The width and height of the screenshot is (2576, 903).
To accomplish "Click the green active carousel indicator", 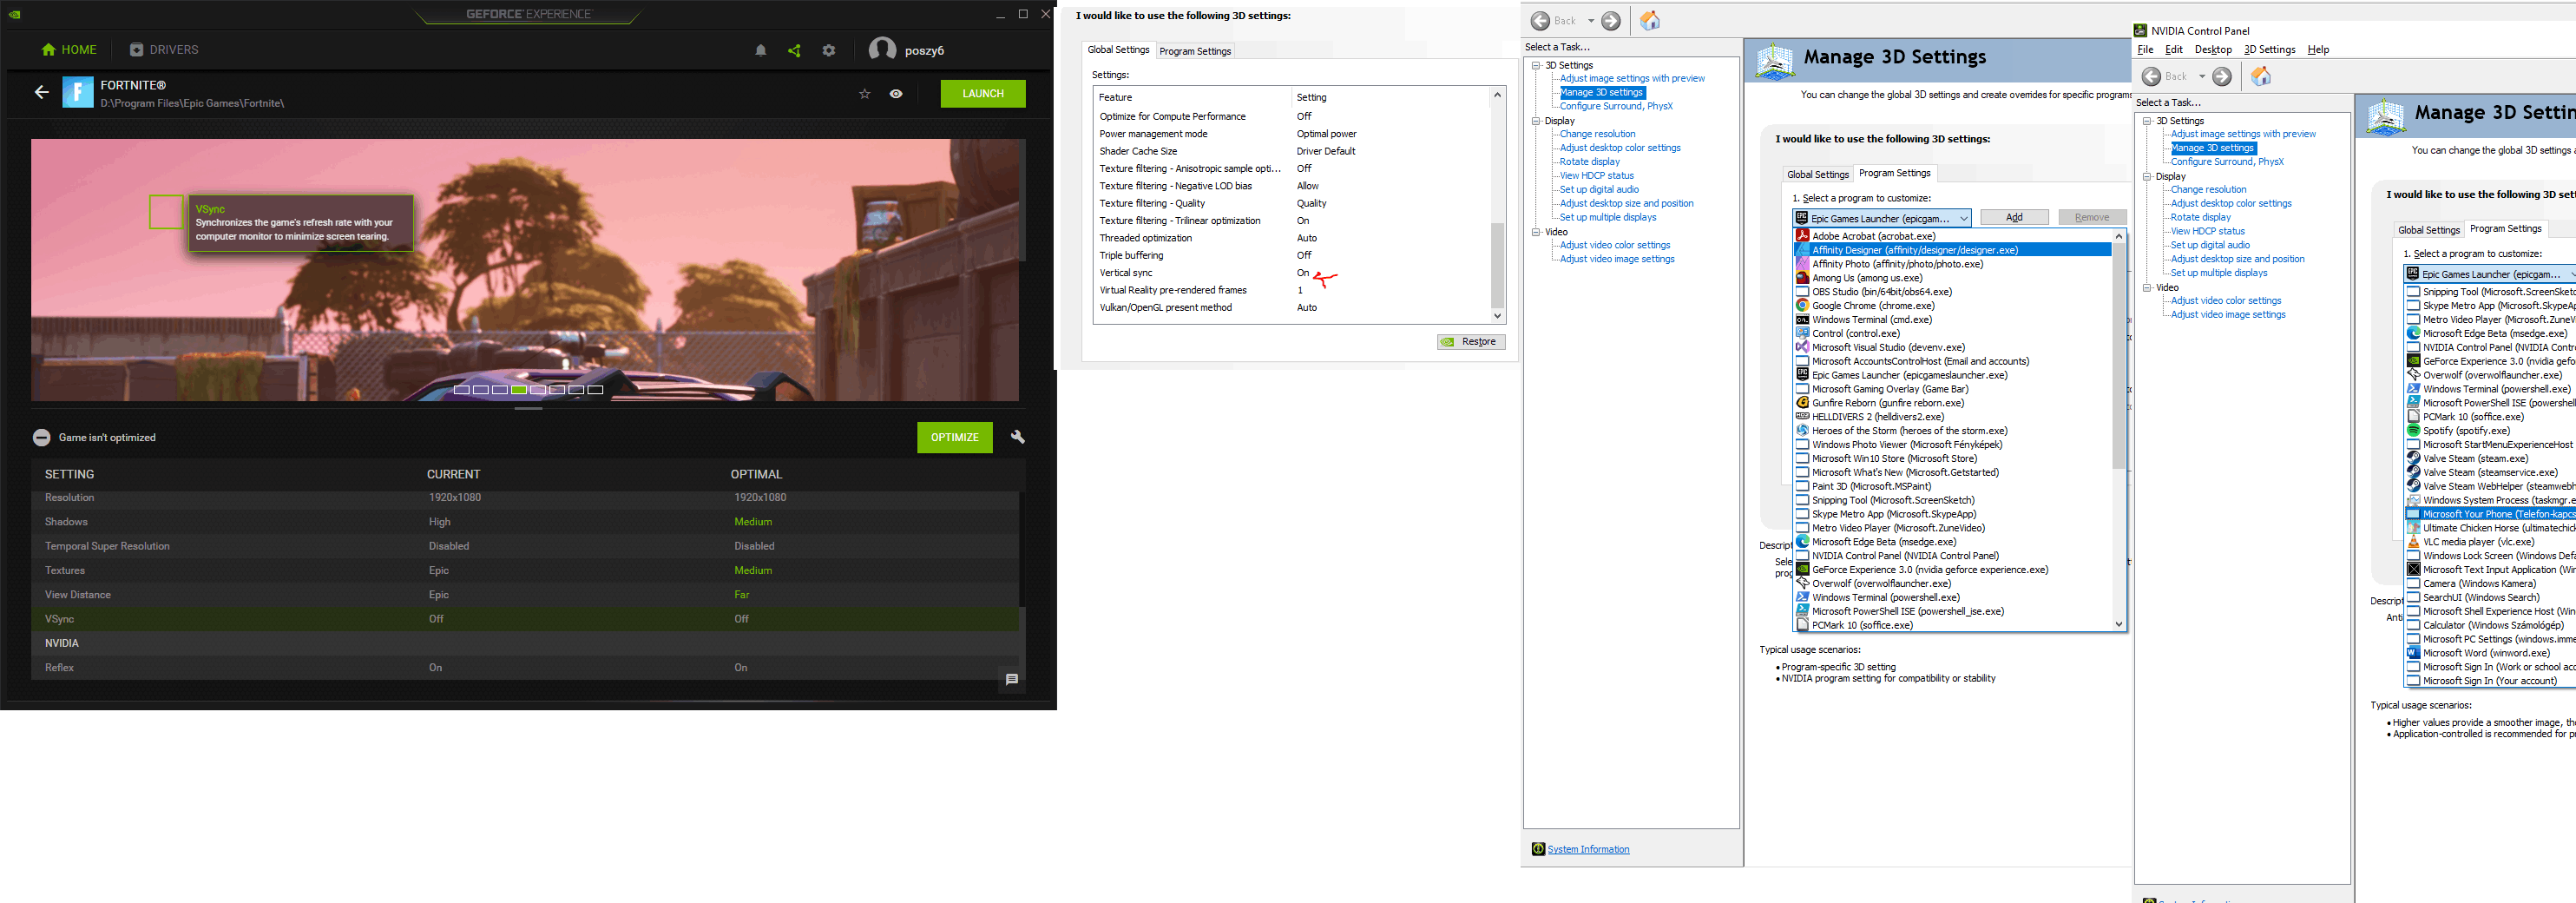I will tap(519, 390).
